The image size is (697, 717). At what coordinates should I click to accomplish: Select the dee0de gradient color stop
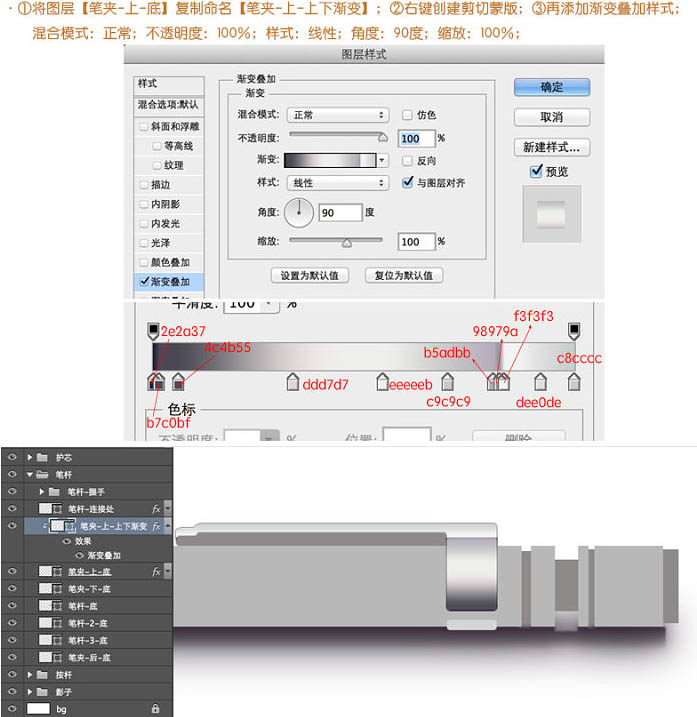pos(541,382)
